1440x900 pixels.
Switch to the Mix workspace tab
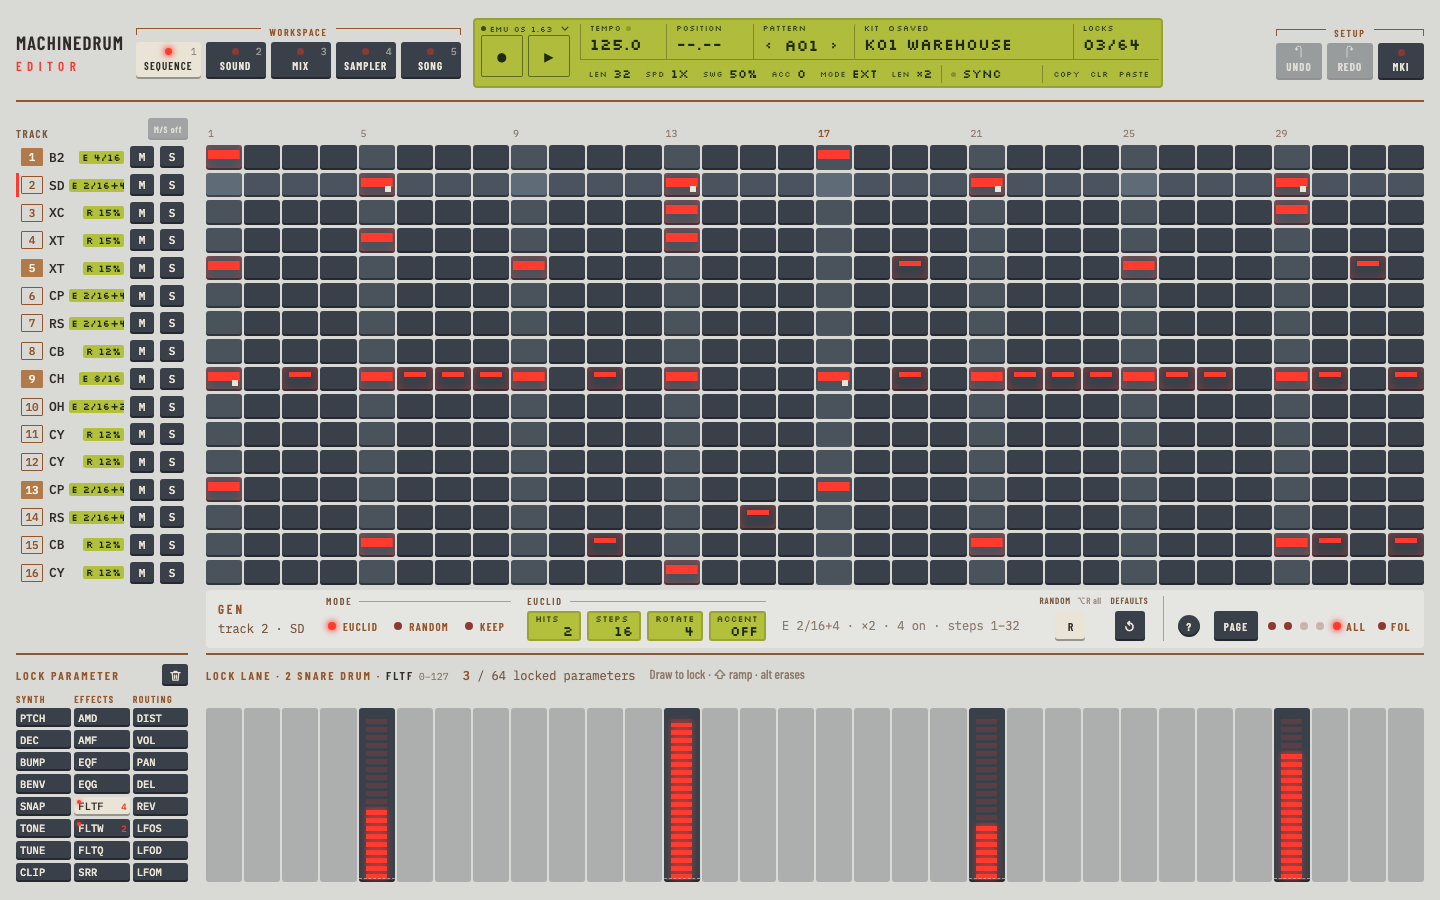click(x=301, y=60)
